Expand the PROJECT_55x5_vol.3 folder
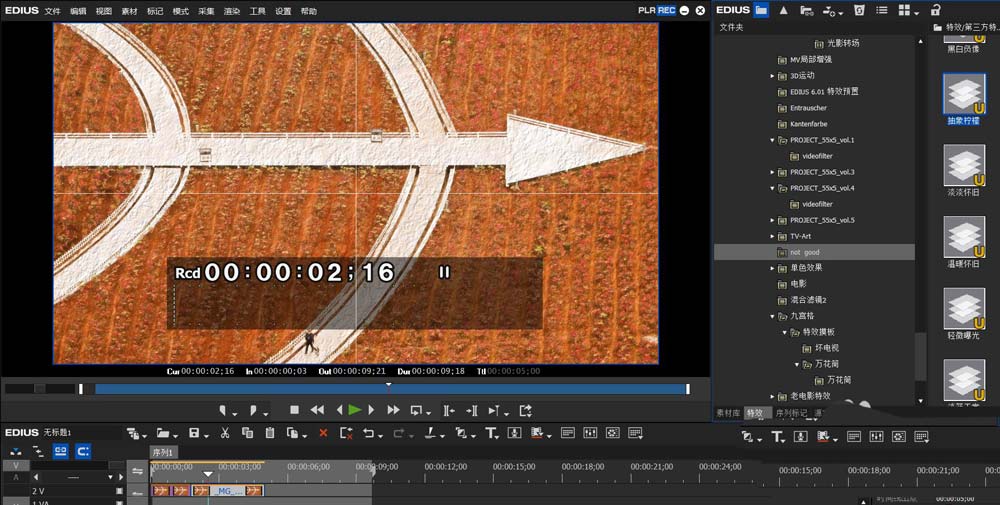 (x=772, y=172)
